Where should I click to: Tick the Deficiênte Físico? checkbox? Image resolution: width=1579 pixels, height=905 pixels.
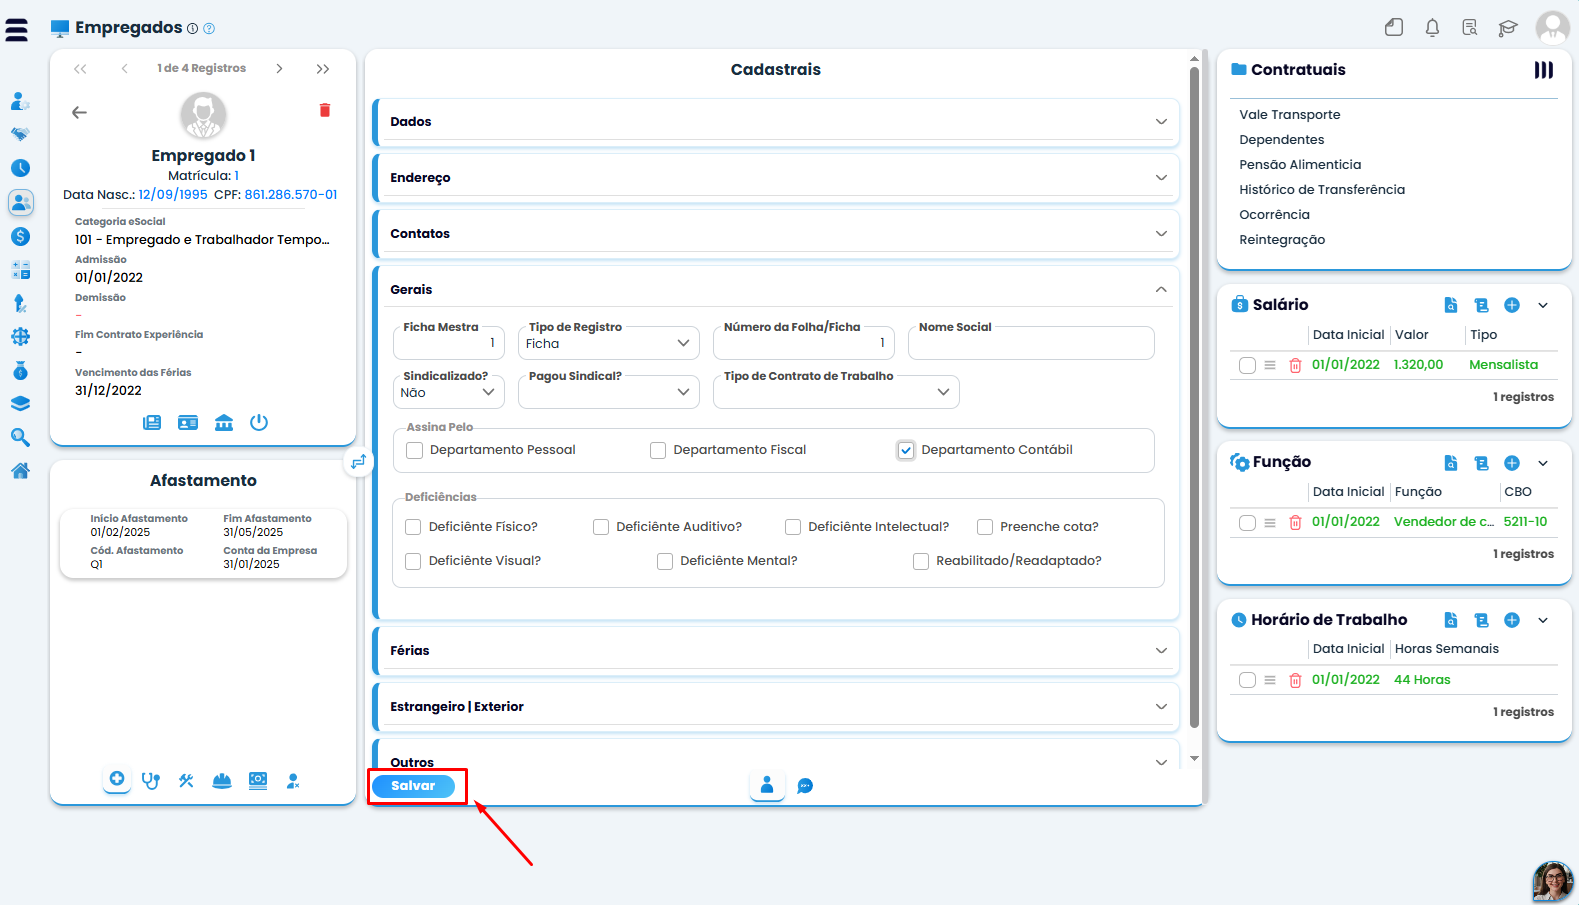pyautogui.click(x=413, y=527)
